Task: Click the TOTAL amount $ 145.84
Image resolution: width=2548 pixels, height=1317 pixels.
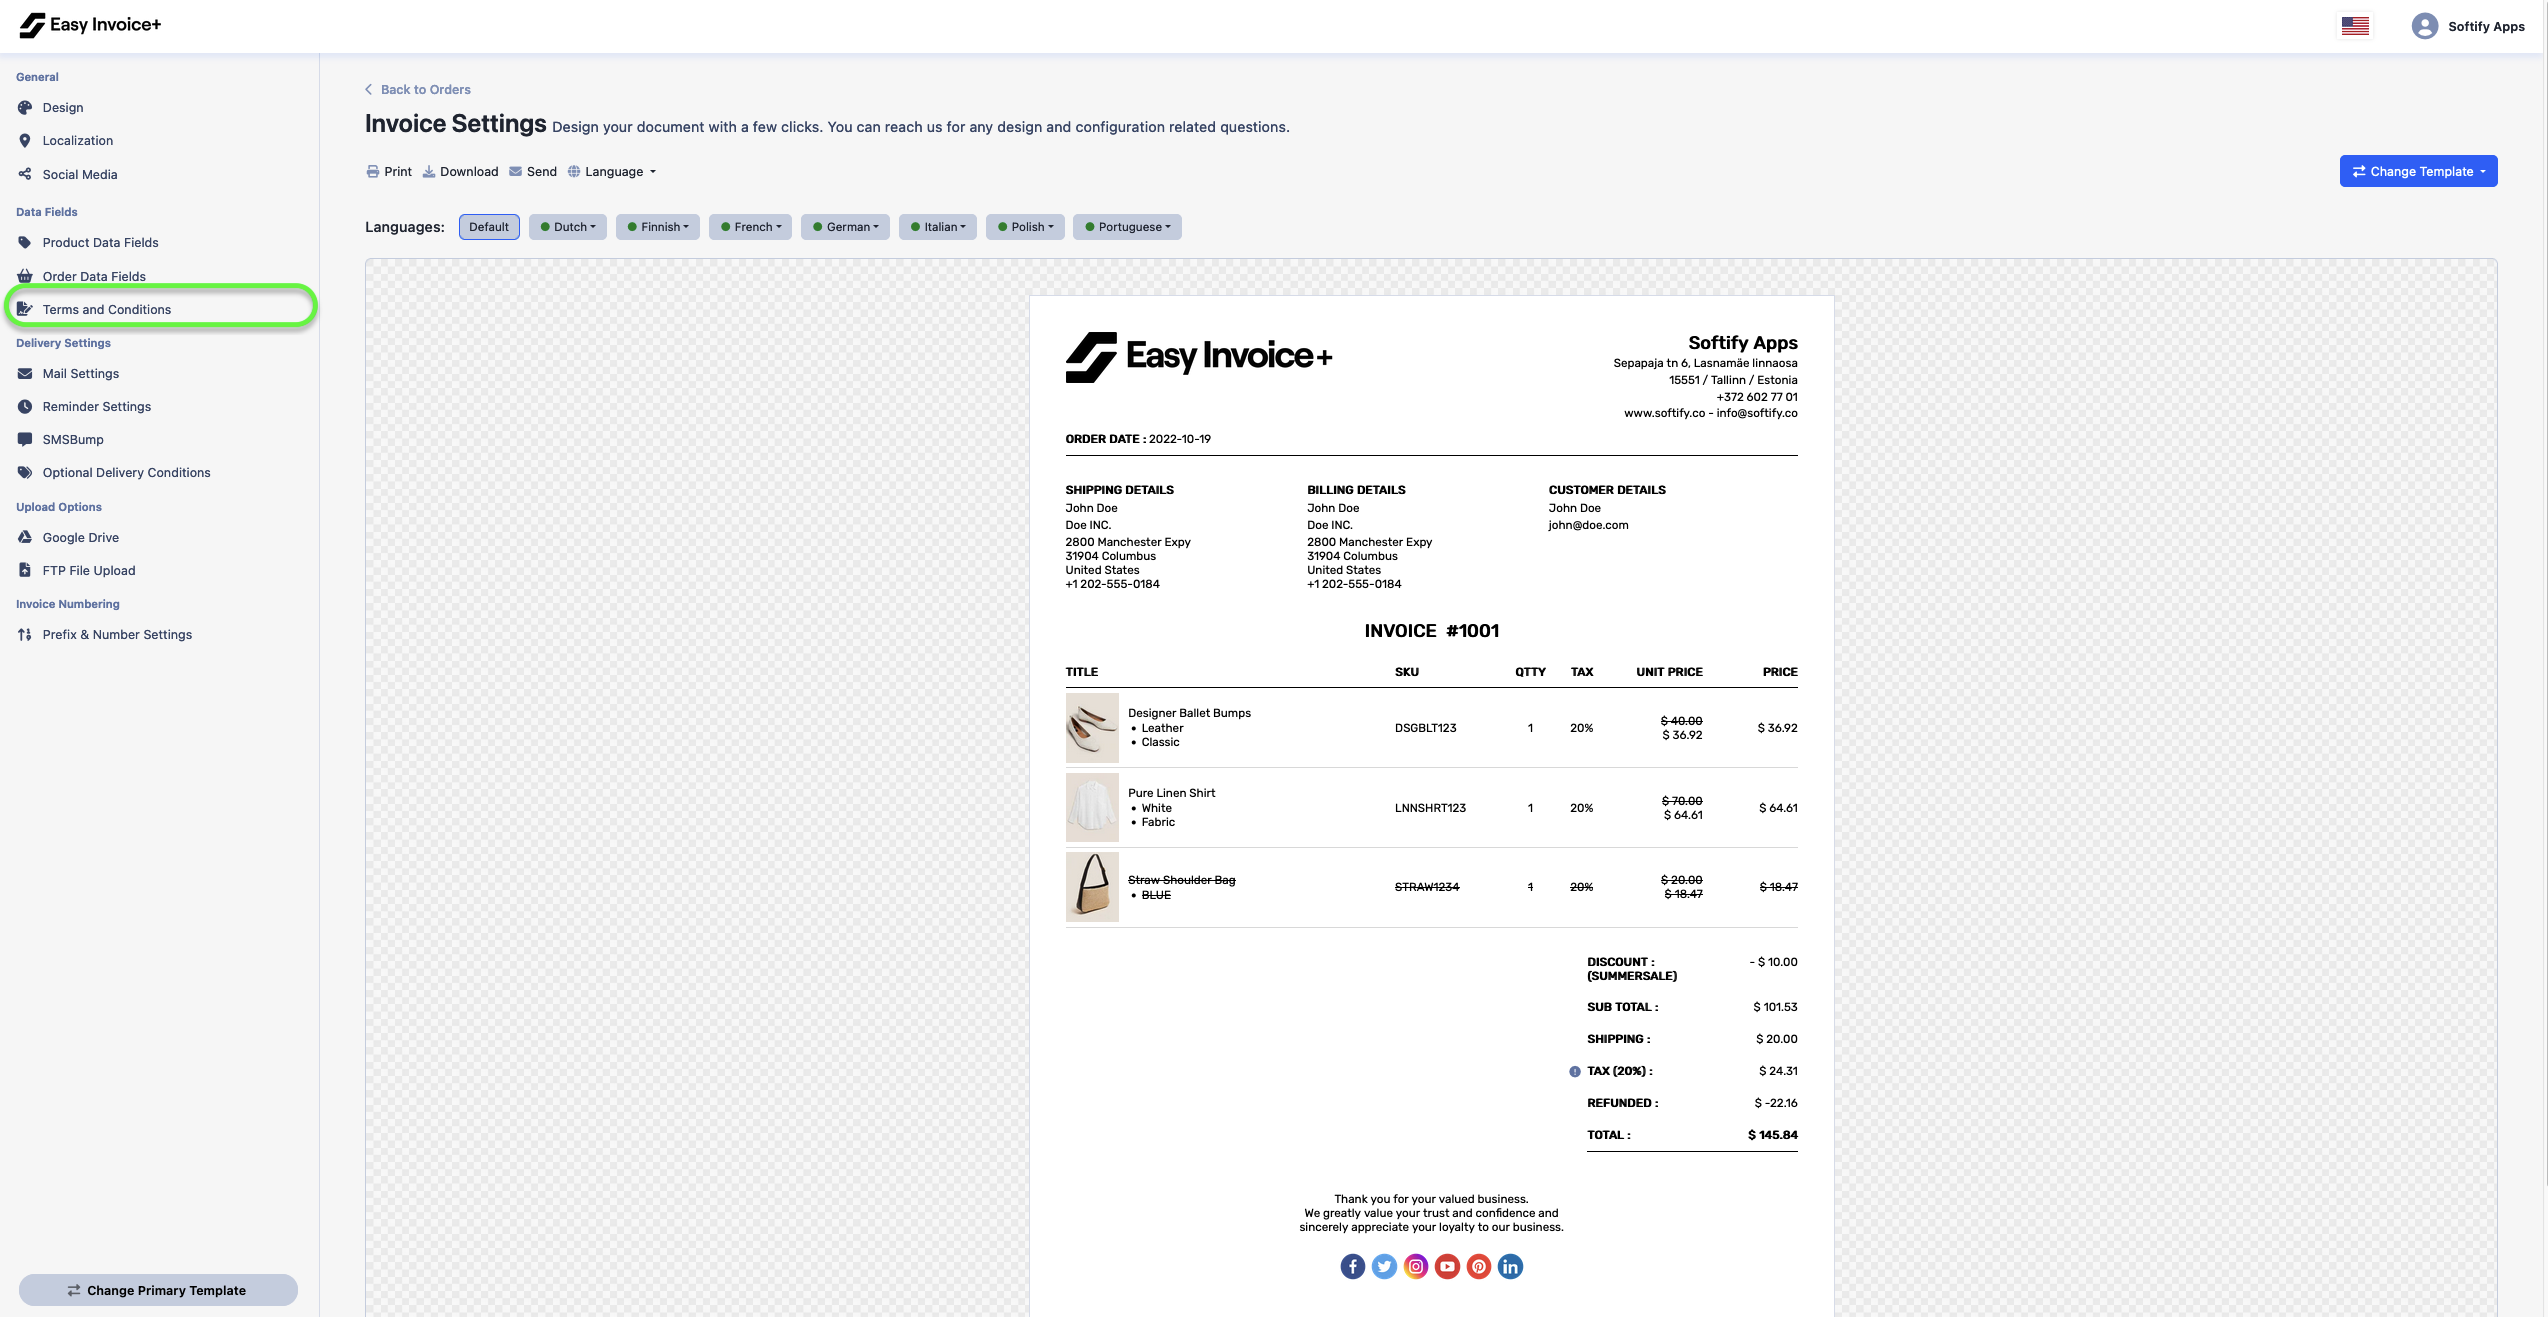Action: click(1772, 1135)
